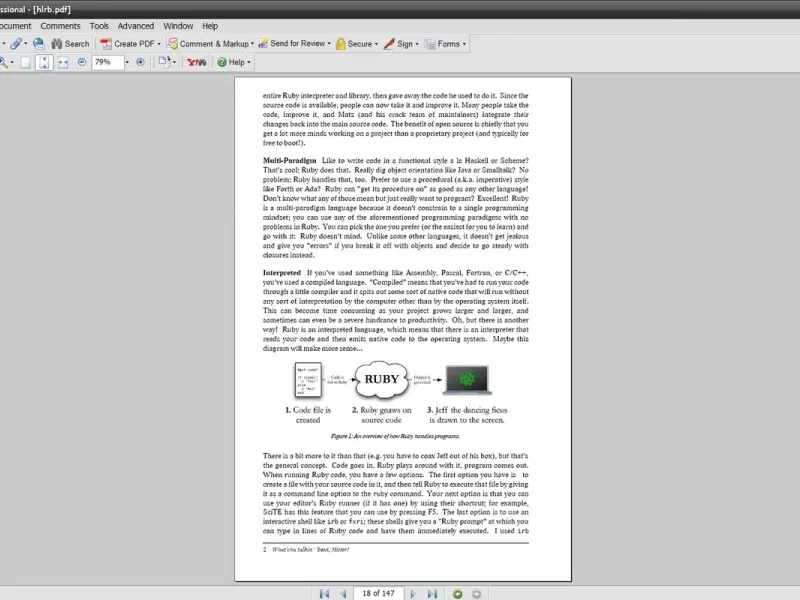The height and width of the screenshot is (600, 800).
Task: Open the Help menu in menu bar
Action: coord(210,26)
